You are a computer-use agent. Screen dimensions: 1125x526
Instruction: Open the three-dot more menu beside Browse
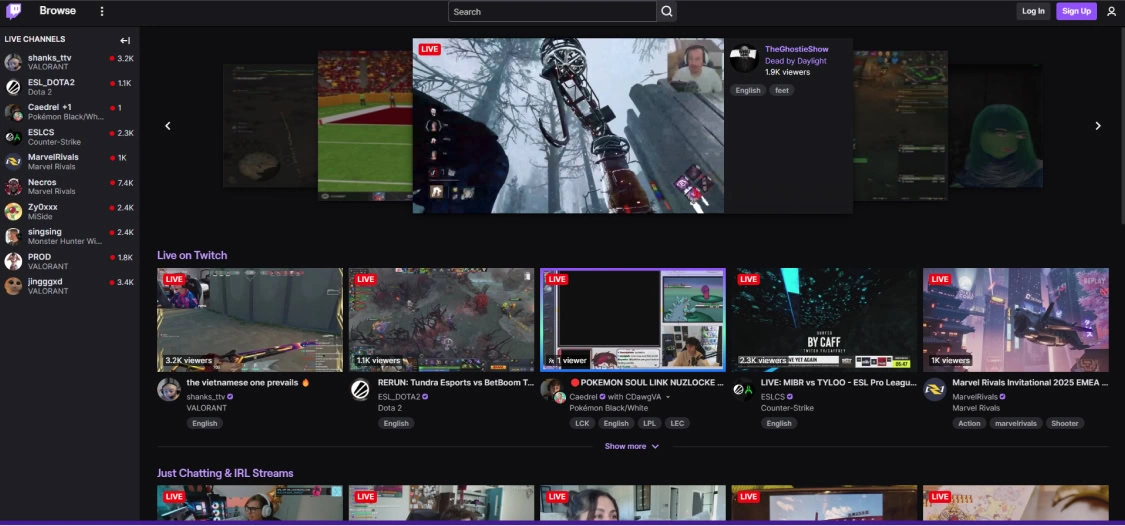[x=102, y=11]
